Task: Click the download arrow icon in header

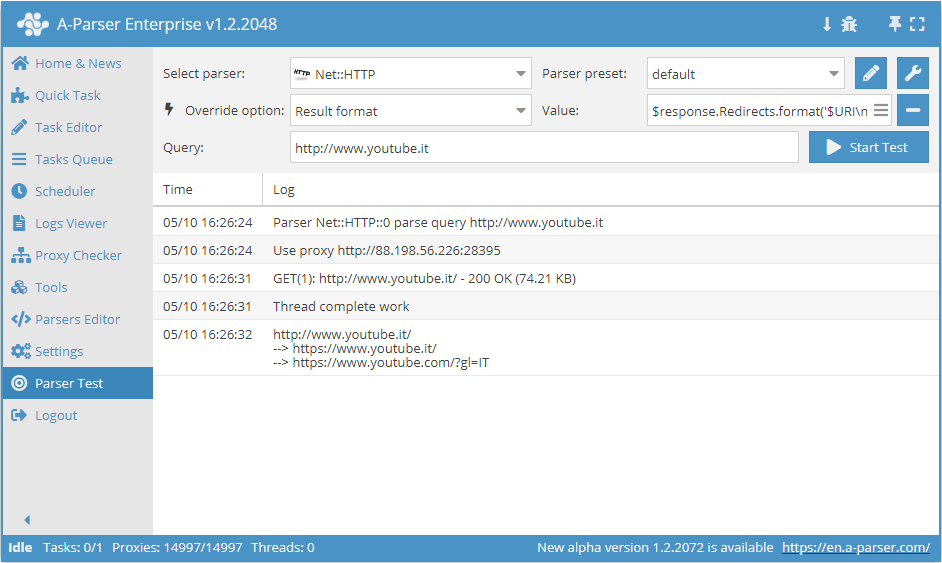Action: tap(827, 24)
